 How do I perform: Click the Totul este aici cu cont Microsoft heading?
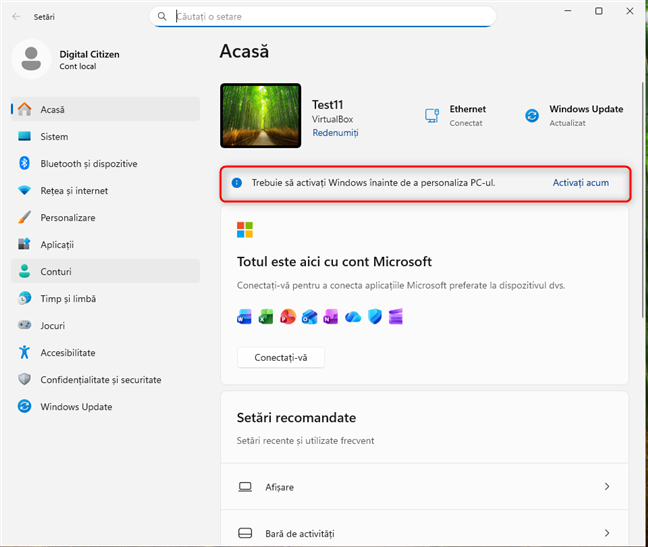pos(334,262)
